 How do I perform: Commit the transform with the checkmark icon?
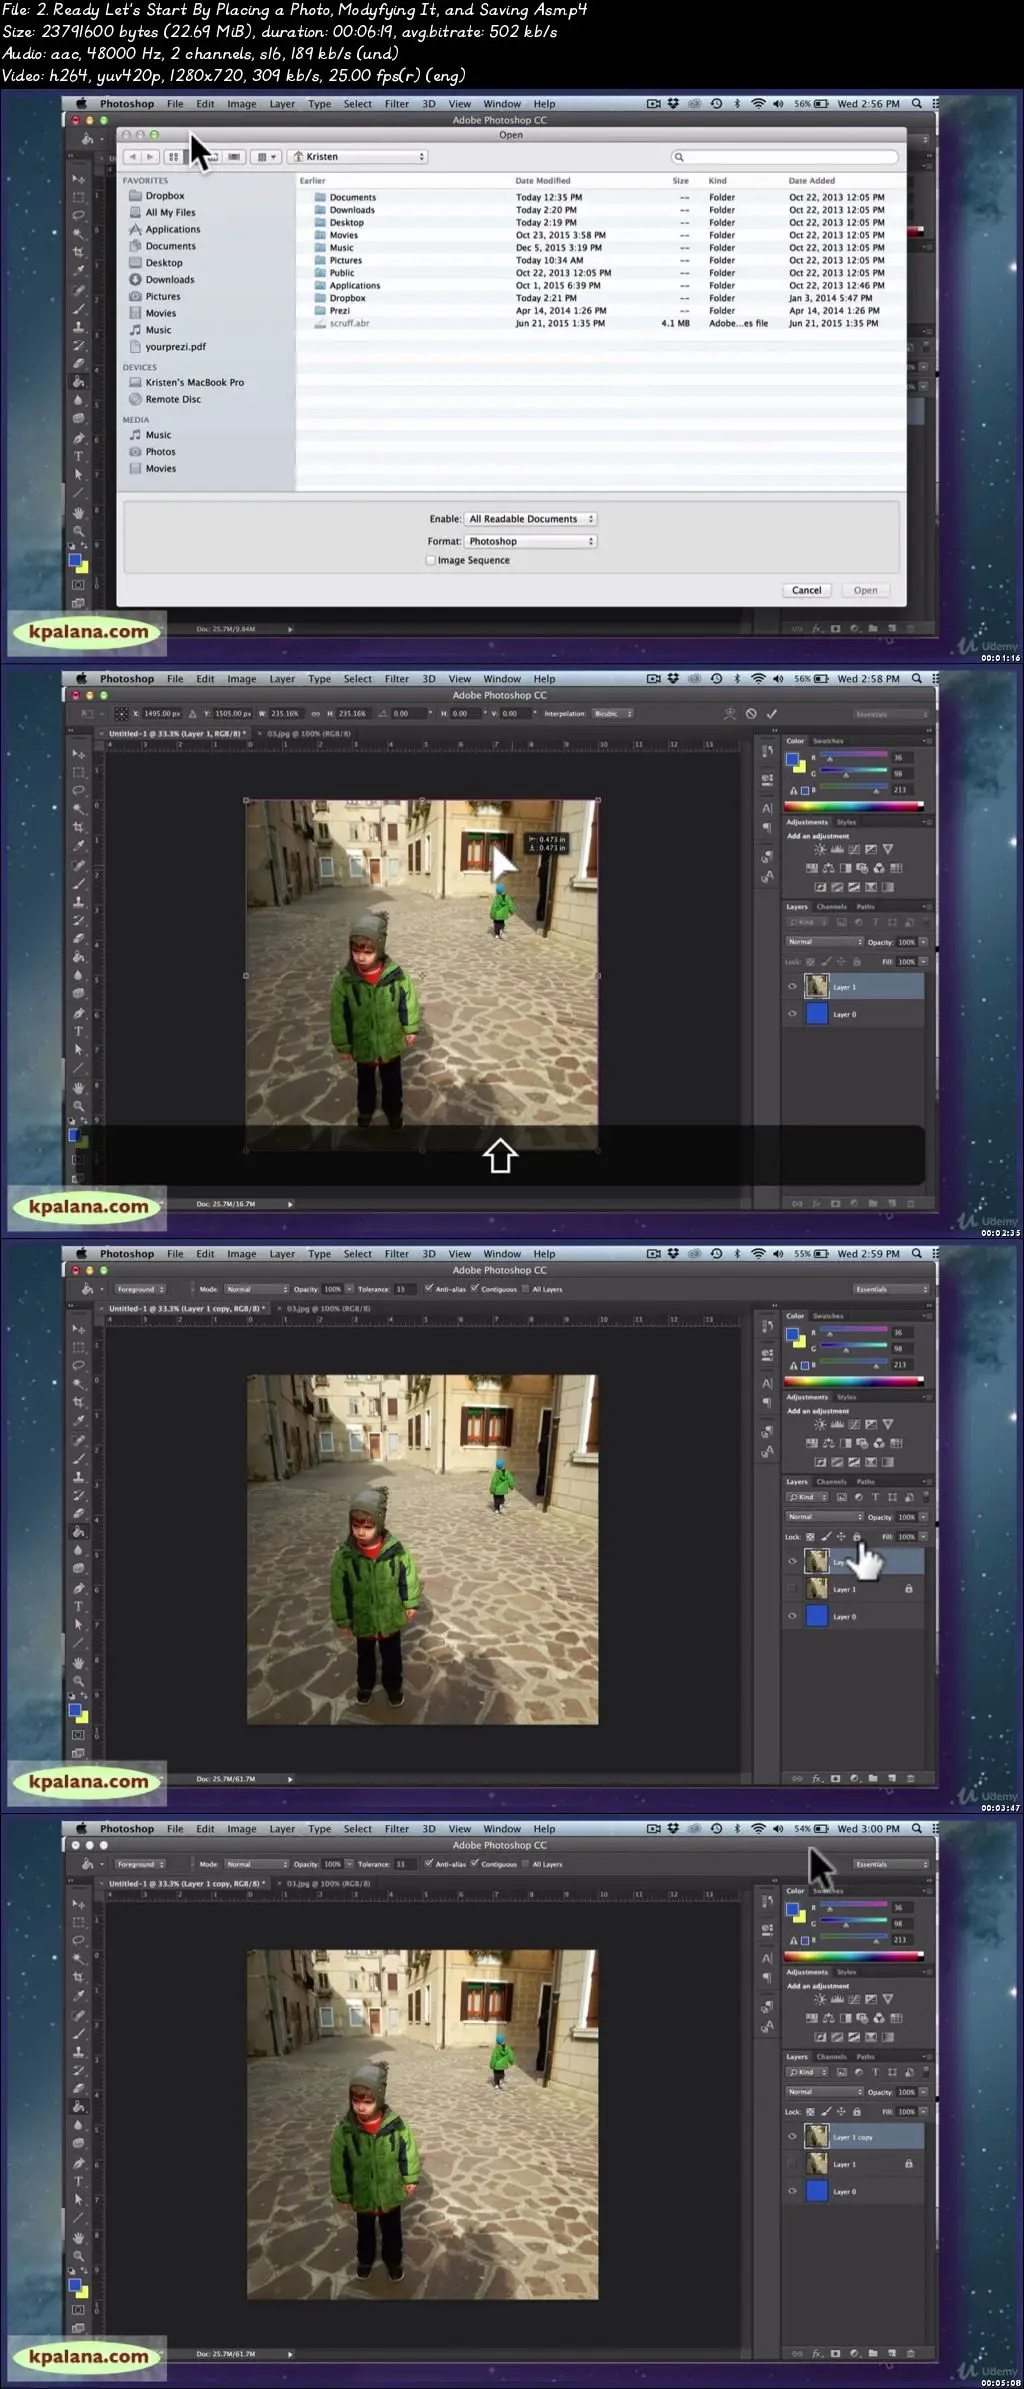point(771,714)
